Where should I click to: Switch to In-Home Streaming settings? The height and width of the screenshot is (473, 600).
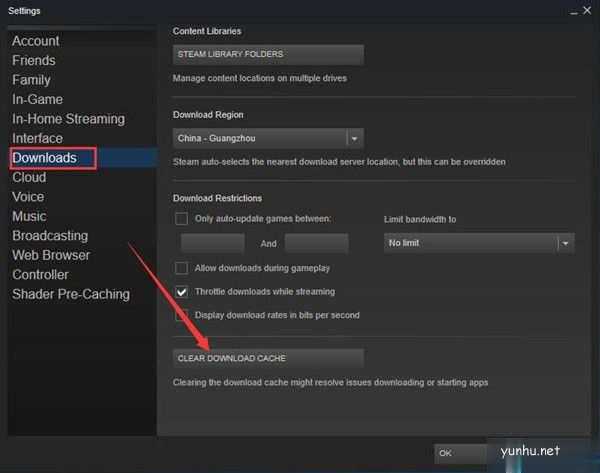[68, 119]
